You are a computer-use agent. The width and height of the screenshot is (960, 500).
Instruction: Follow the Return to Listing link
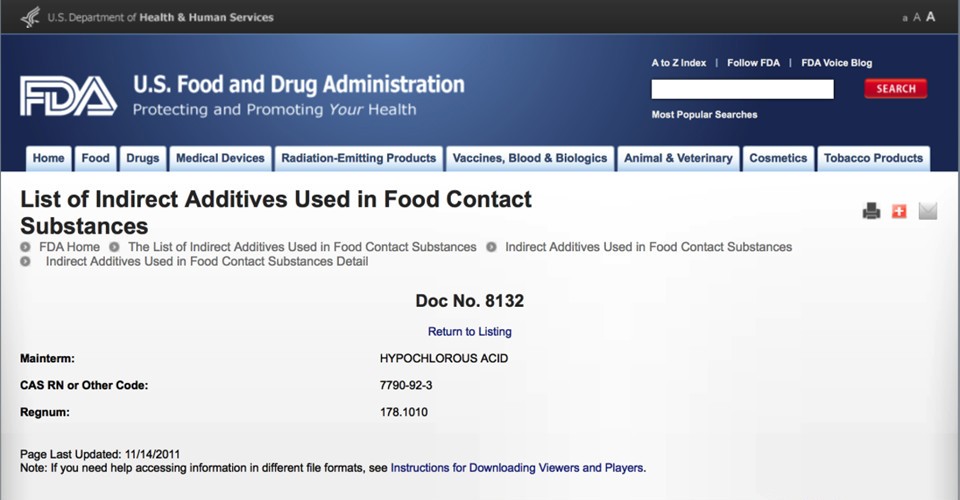point(469,332)
